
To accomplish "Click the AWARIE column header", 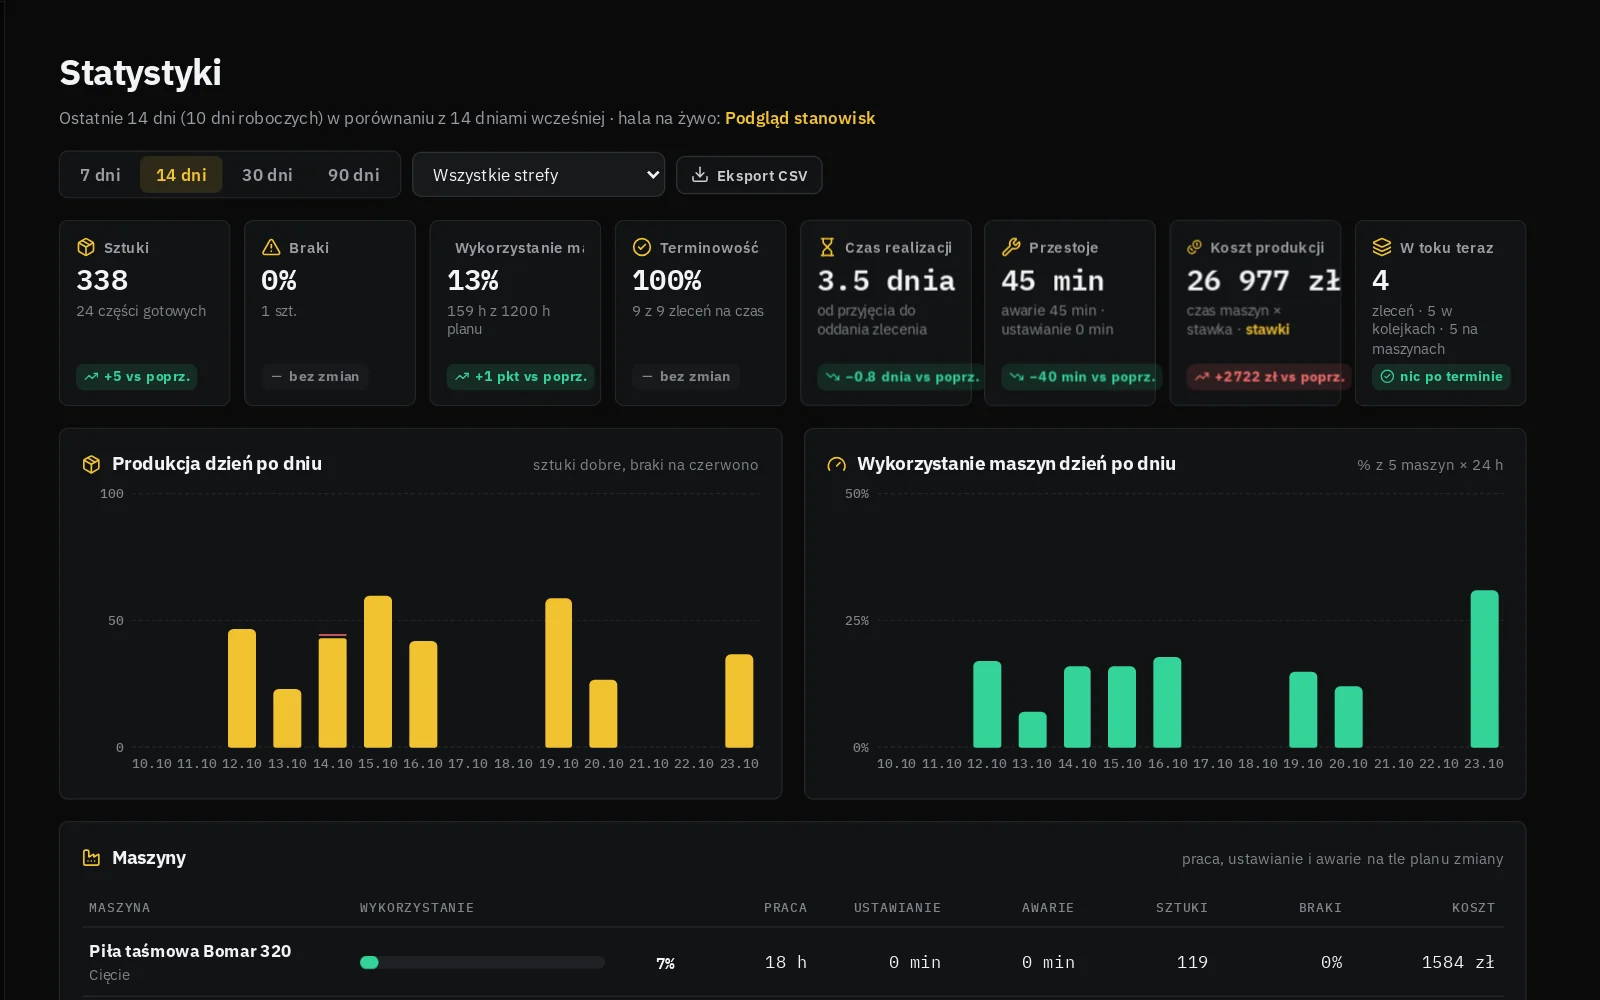I will 1048,908.
